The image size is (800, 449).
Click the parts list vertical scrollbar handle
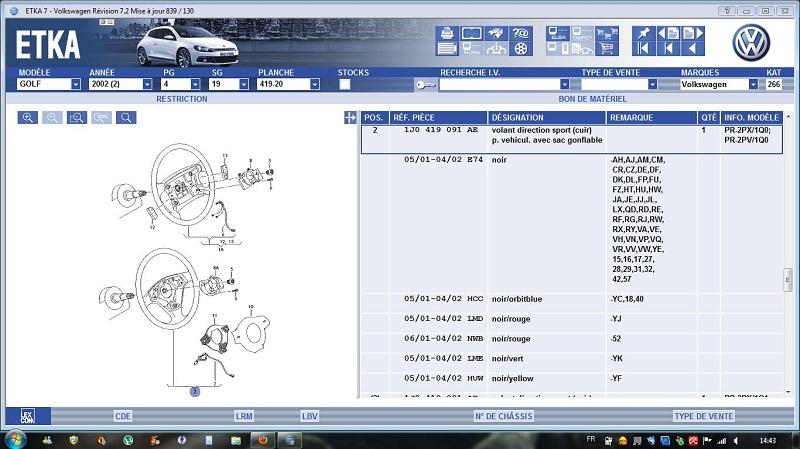coord(788,279)
